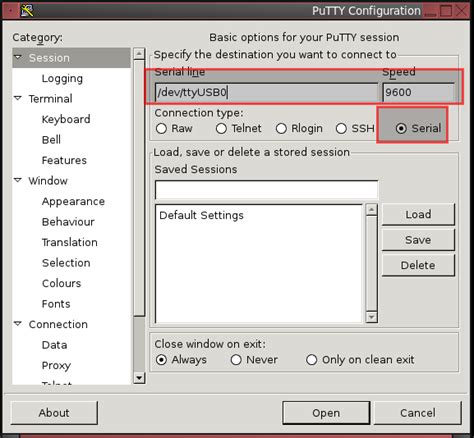
Task: Open the Fonts settings
Action: coord(56,304)
